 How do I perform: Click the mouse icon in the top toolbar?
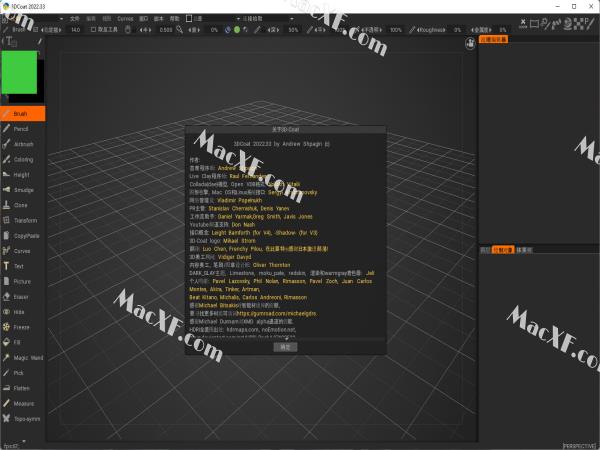[128, 29]
